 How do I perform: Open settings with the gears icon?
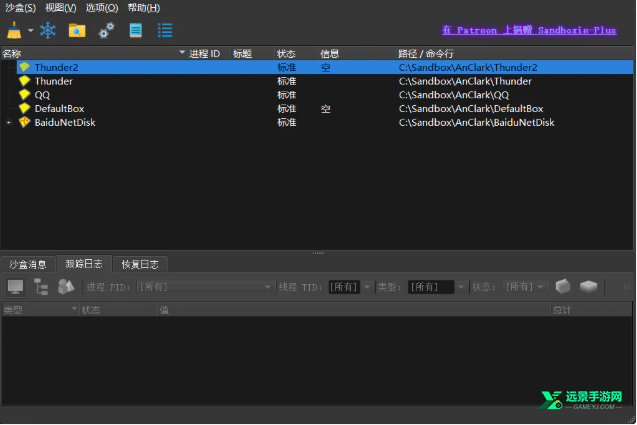click(106, 30)
